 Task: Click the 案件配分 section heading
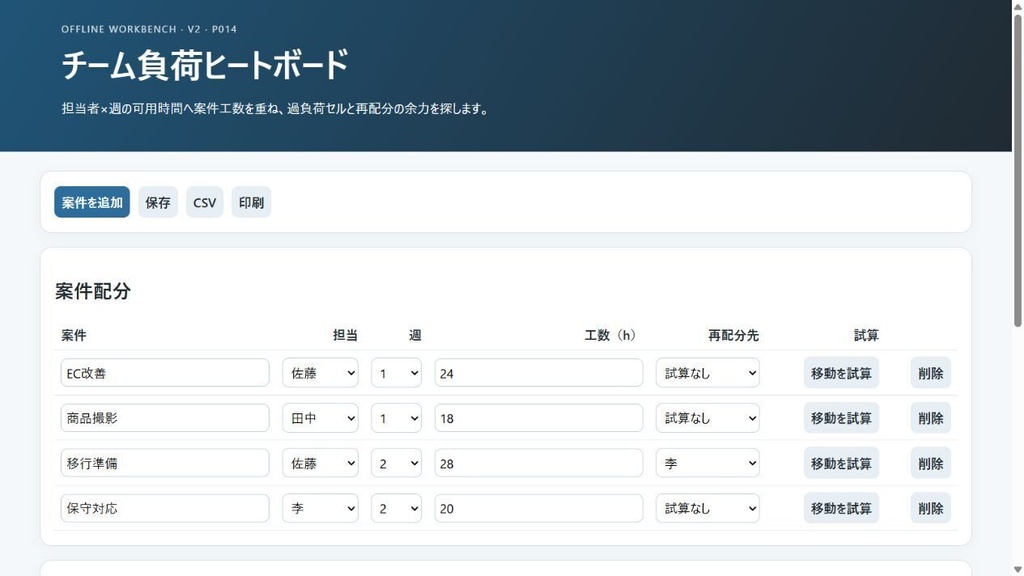(93, 291)
